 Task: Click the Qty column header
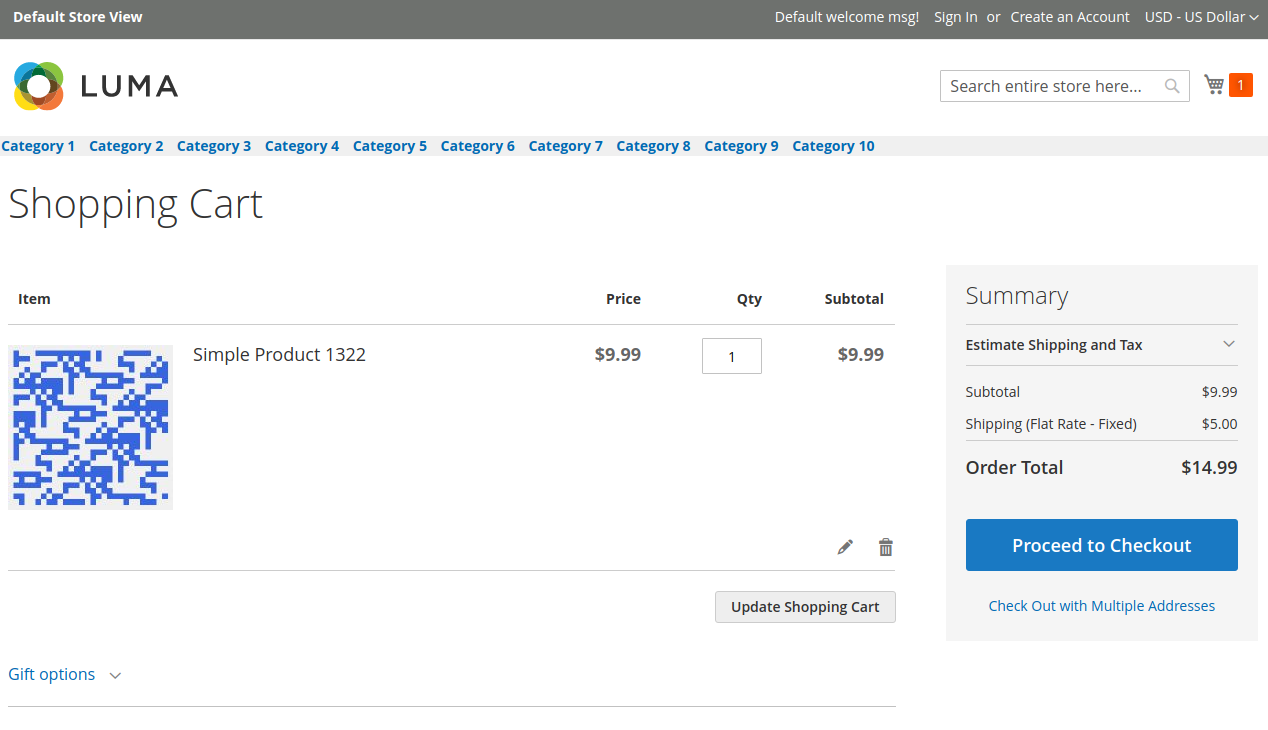click(x=749, y=299)
